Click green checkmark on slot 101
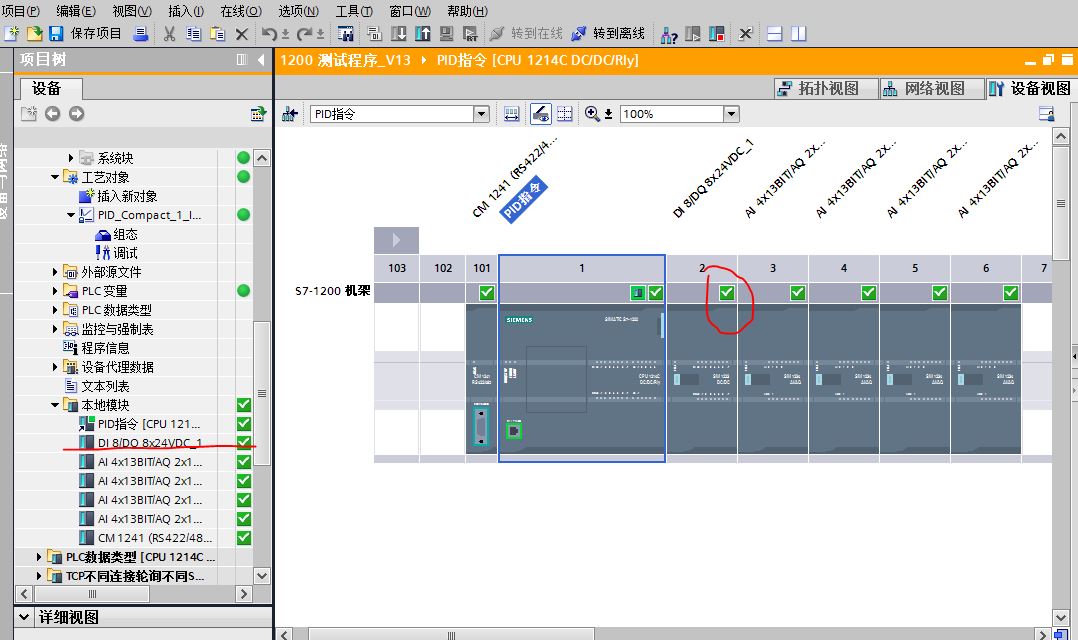Viewport: 1078px width, 640px height. click(x=487, y=293)
